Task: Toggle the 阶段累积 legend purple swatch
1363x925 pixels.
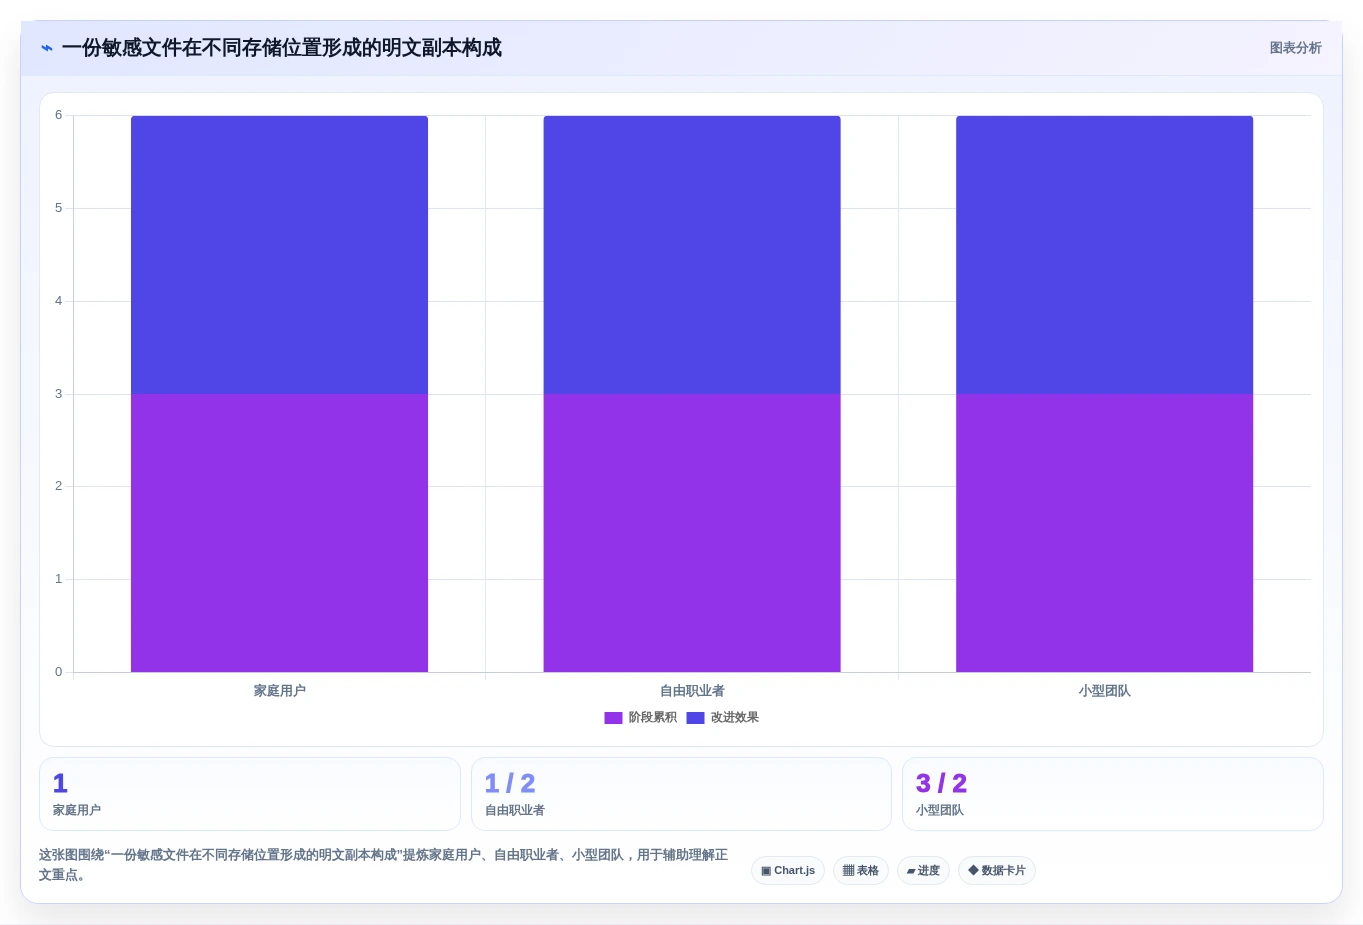Action: pyautogui.click(x=613, y=718)
